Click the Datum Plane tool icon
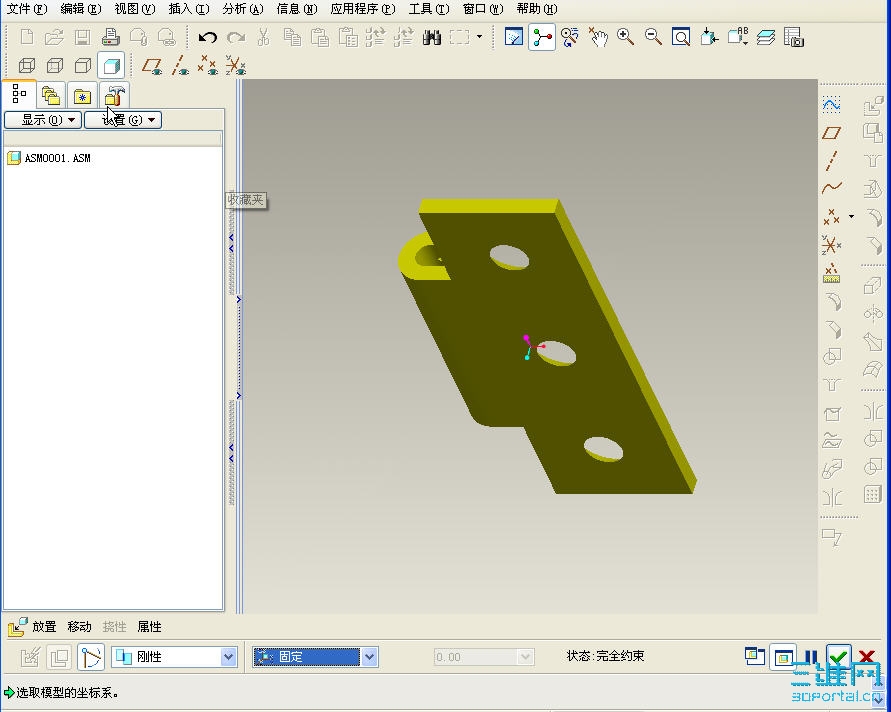The width and height of the screenshot is (891, 712). tap(831, 133)
